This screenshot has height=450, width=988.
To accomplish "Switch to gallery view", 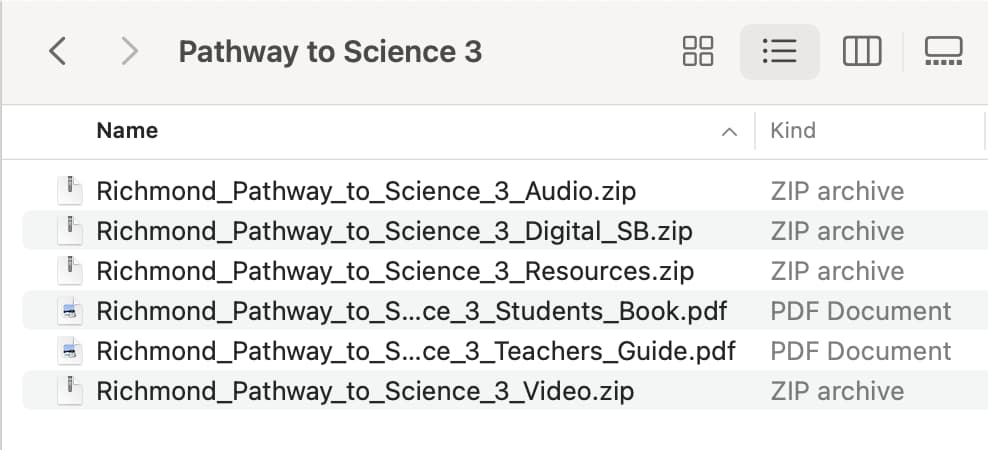I will [943, 51].
